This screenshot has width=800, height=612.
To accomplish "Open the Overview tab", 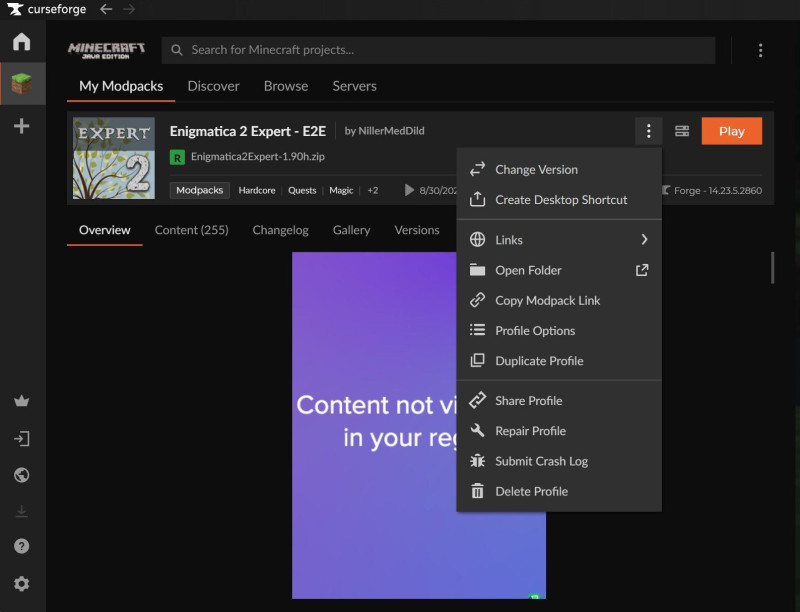I will (105, 230).
